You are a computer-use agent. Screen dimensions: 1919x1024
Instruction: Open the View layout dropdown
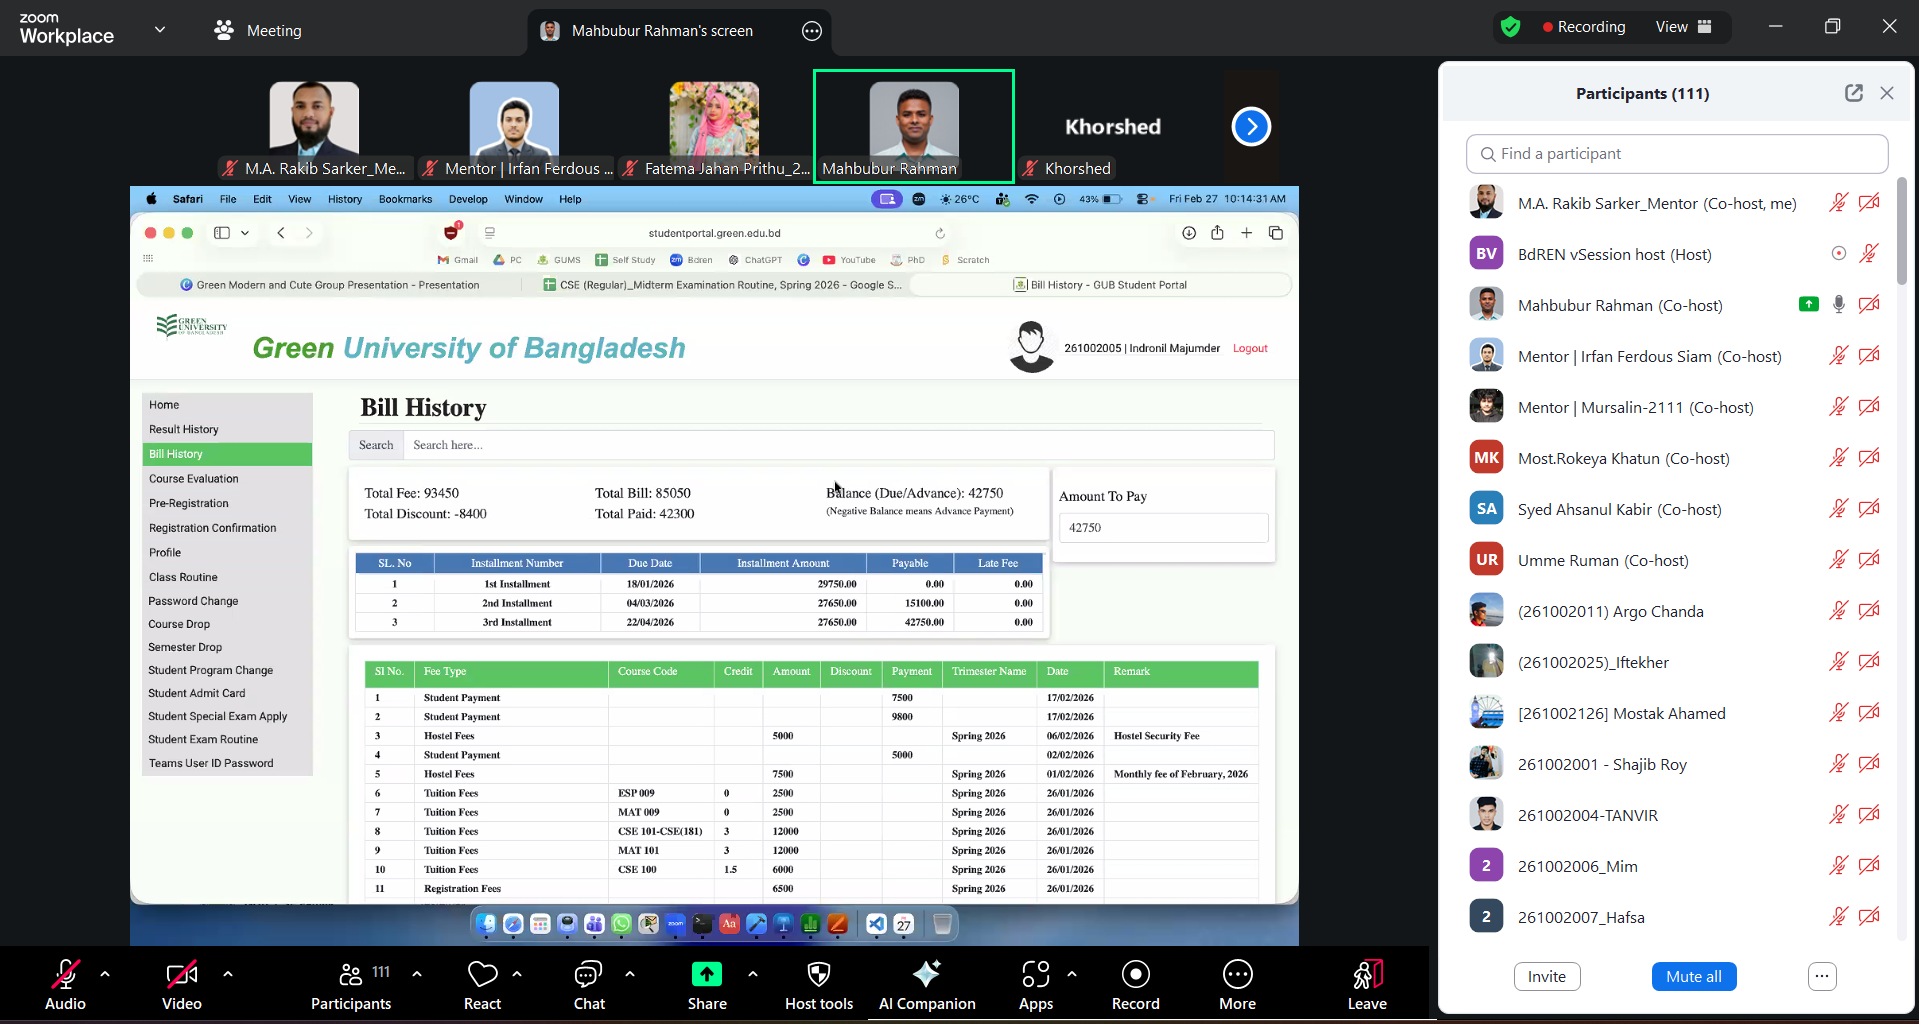[1683, 27]
